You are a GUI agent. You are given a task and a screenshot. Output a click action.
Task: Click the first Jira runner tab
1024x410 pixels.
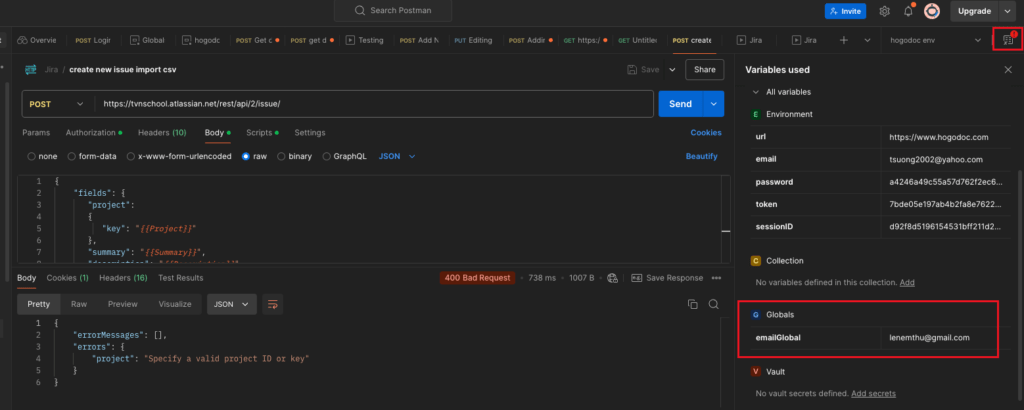pos(749,40)
